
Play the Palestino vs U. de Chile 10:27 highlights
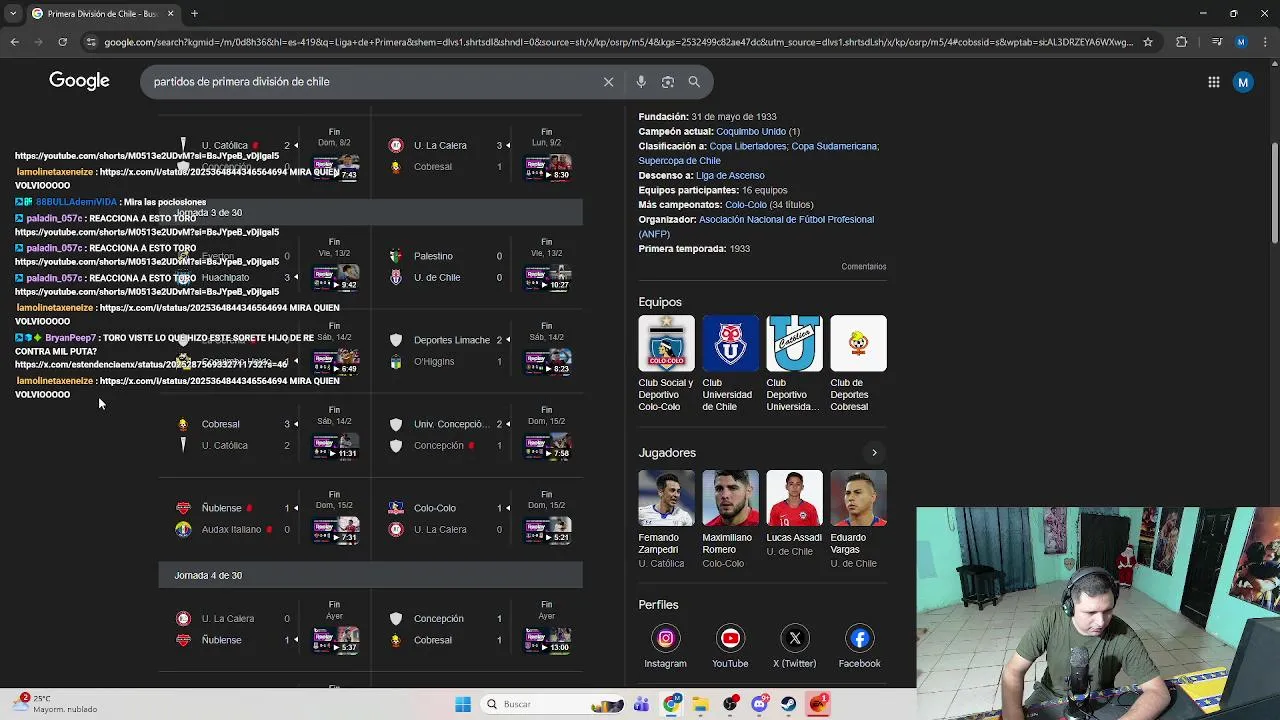(547, 277)
